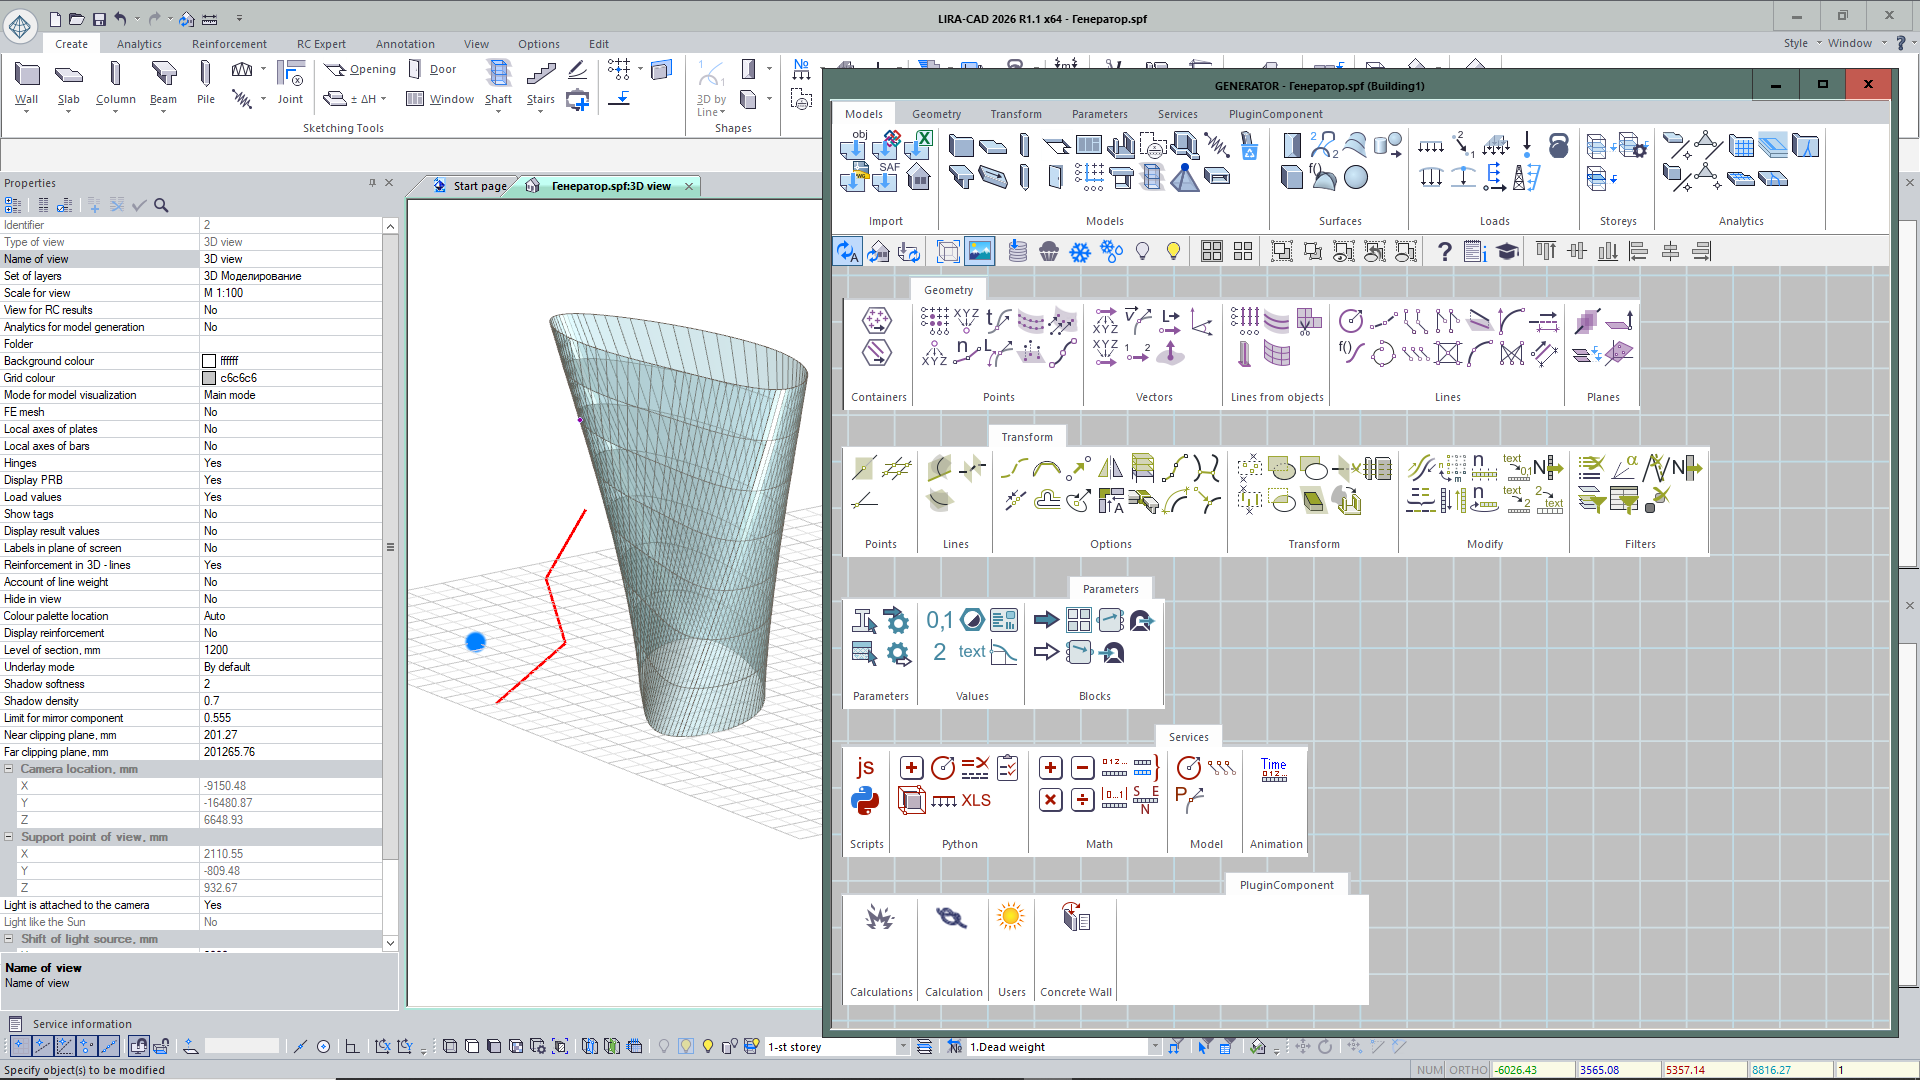1920x1080 pixels.
Task: Open the Python script icon
Action: pyautogui.click(x=865, y=800)
